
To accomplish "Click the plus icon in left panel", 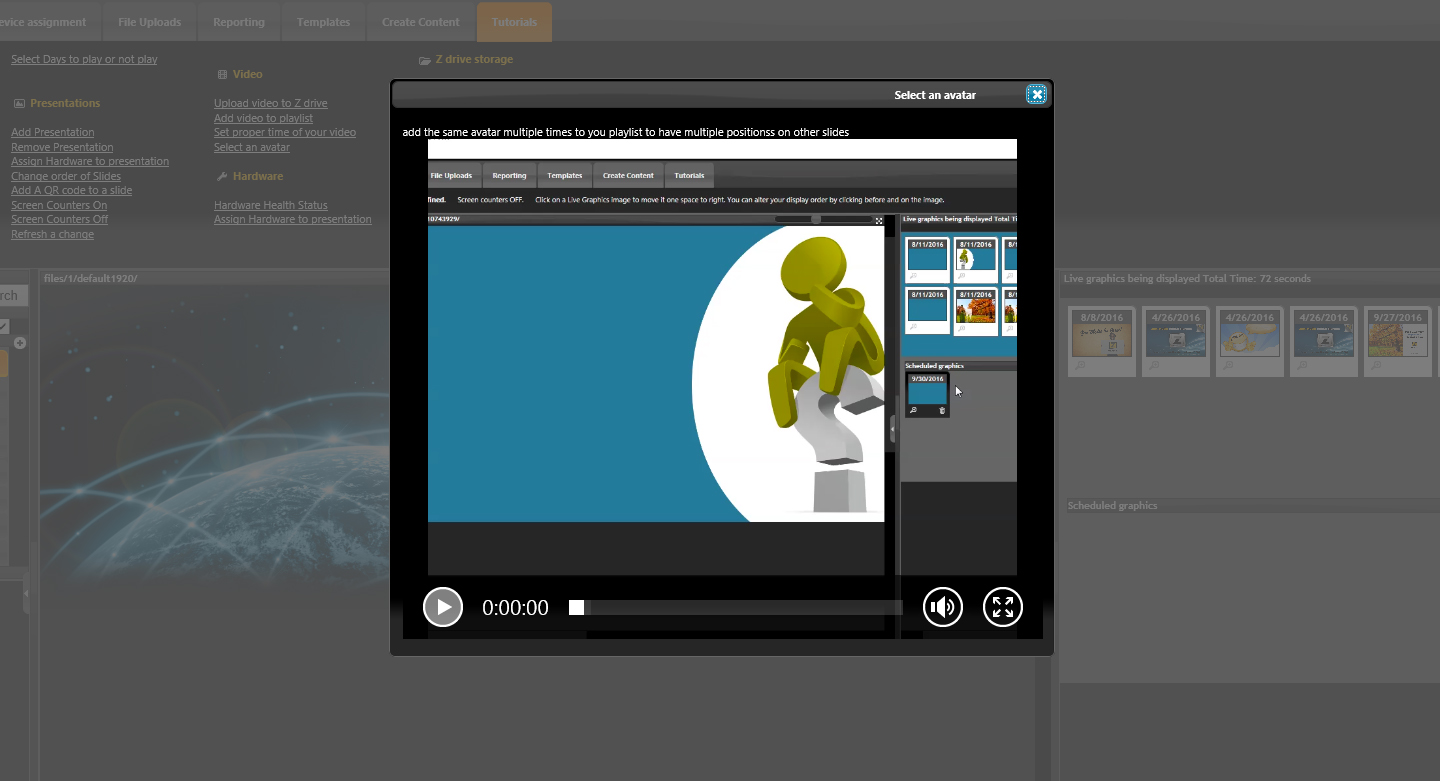I will click(x=19, y=343).
